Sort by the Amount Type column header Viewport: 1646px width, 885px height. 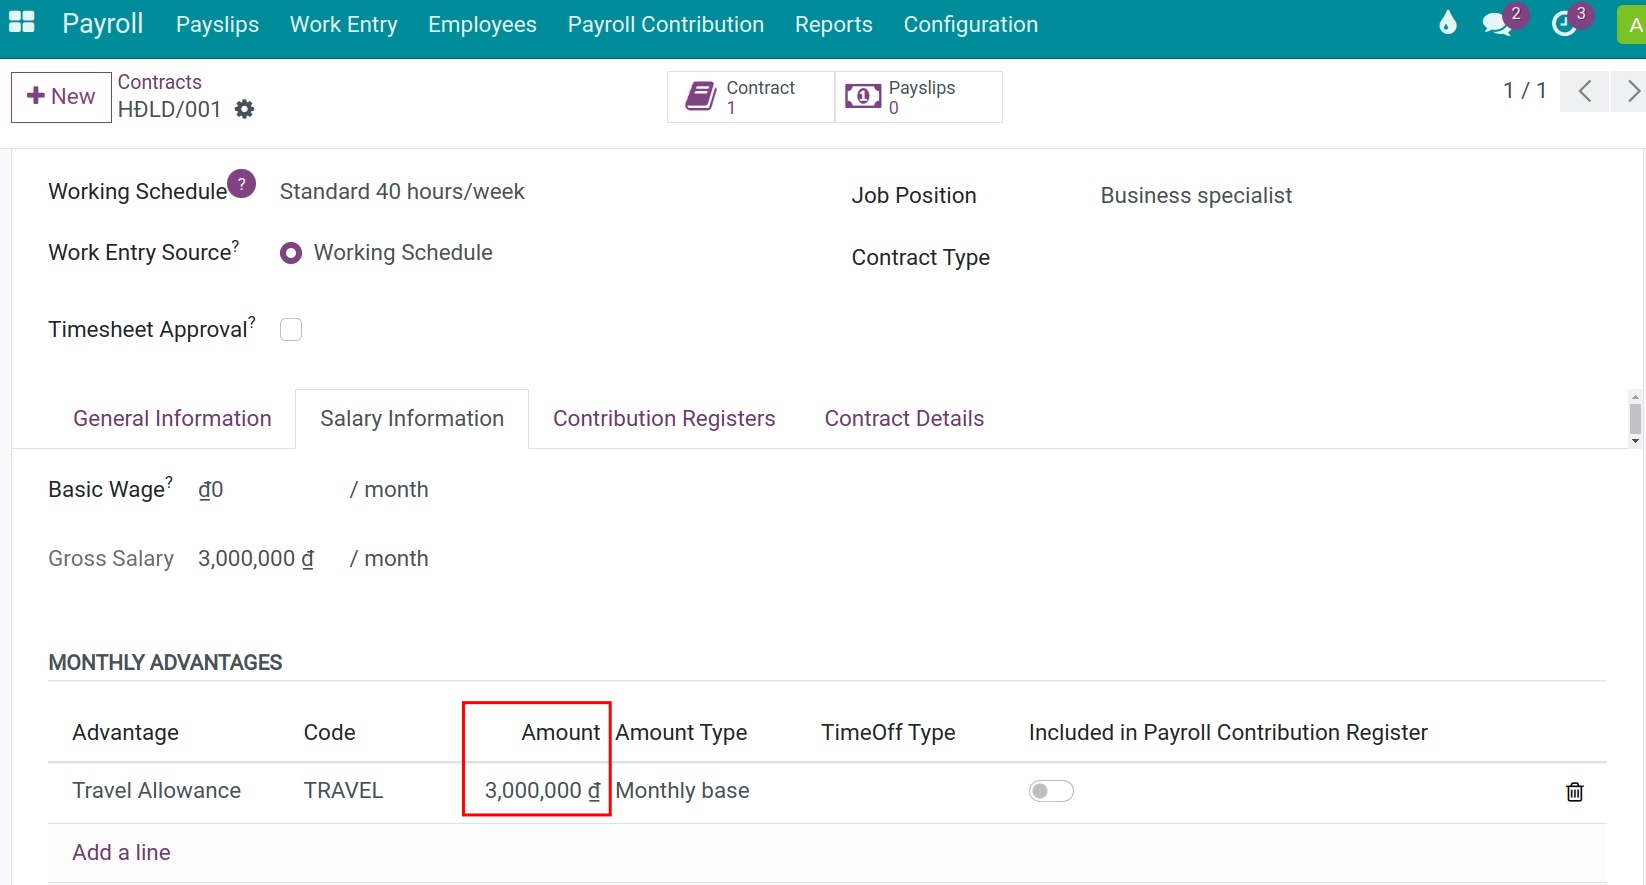coord(681,732)
